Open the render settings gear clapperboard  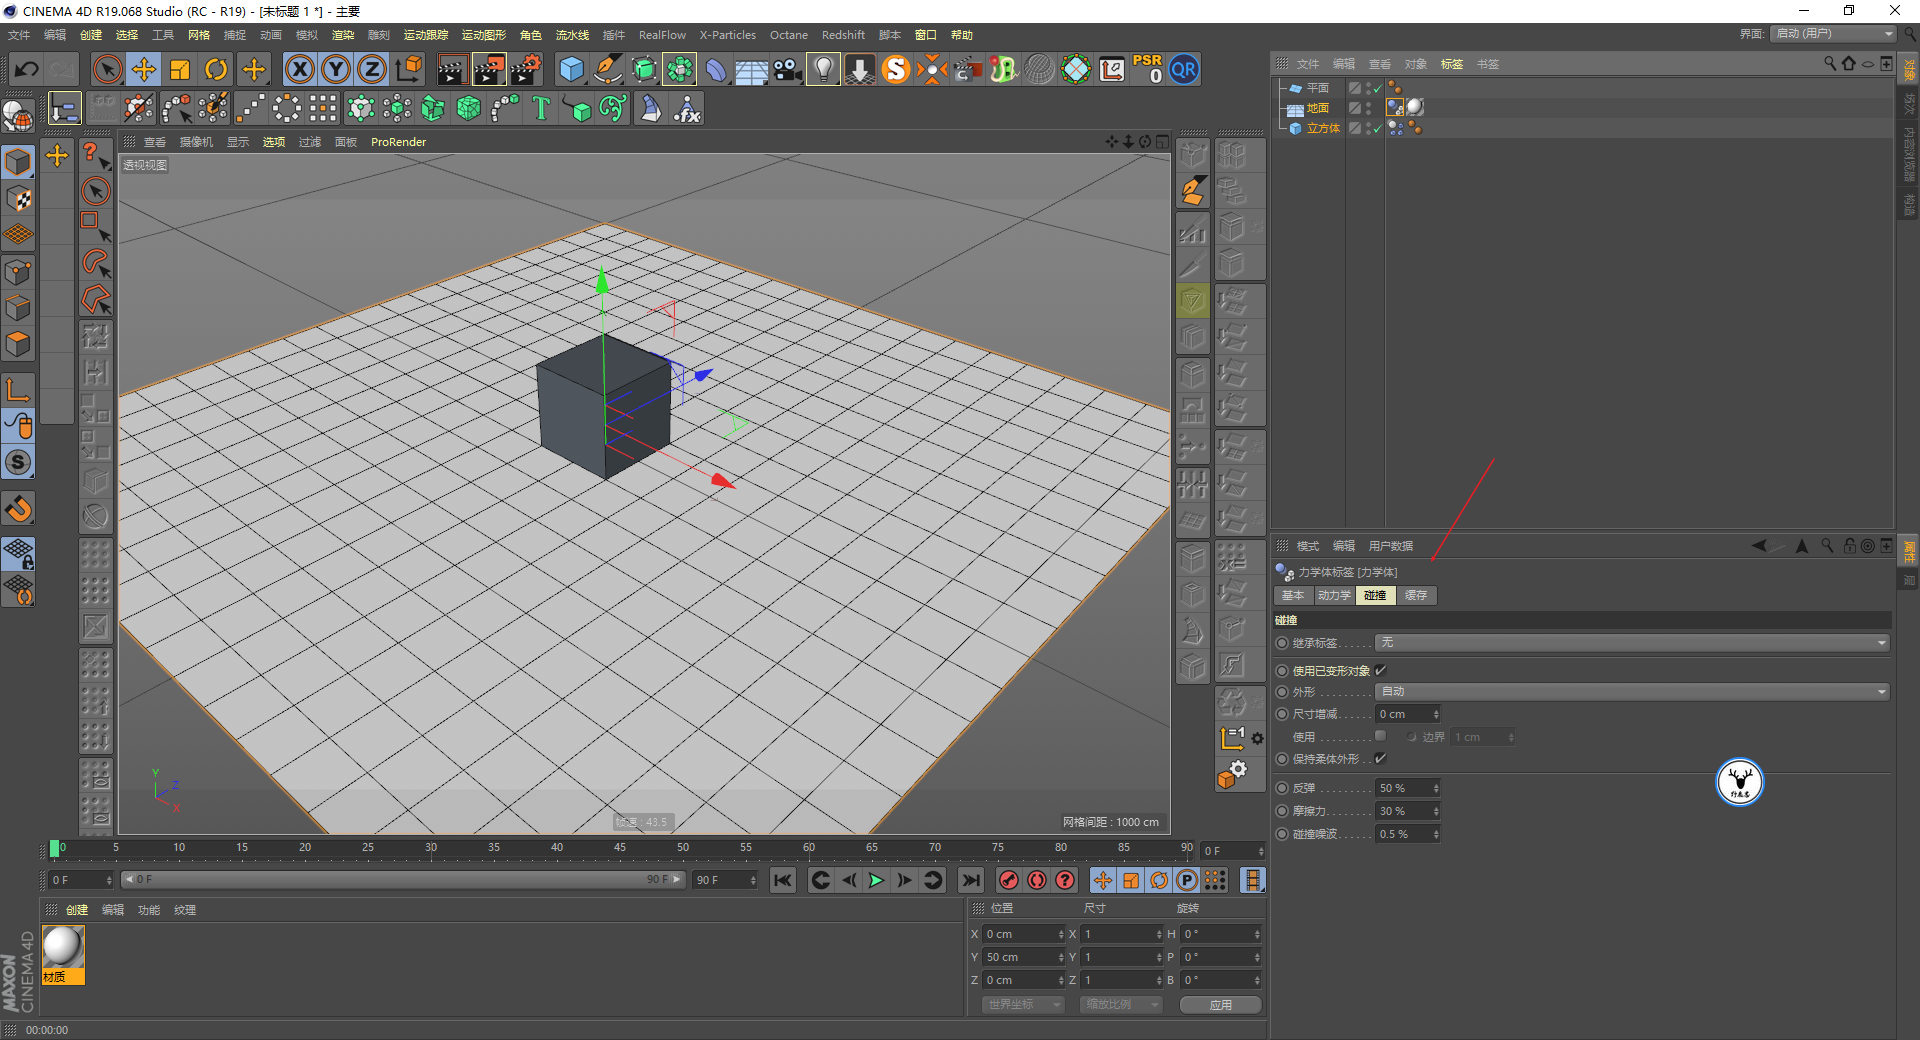(526, 69)
